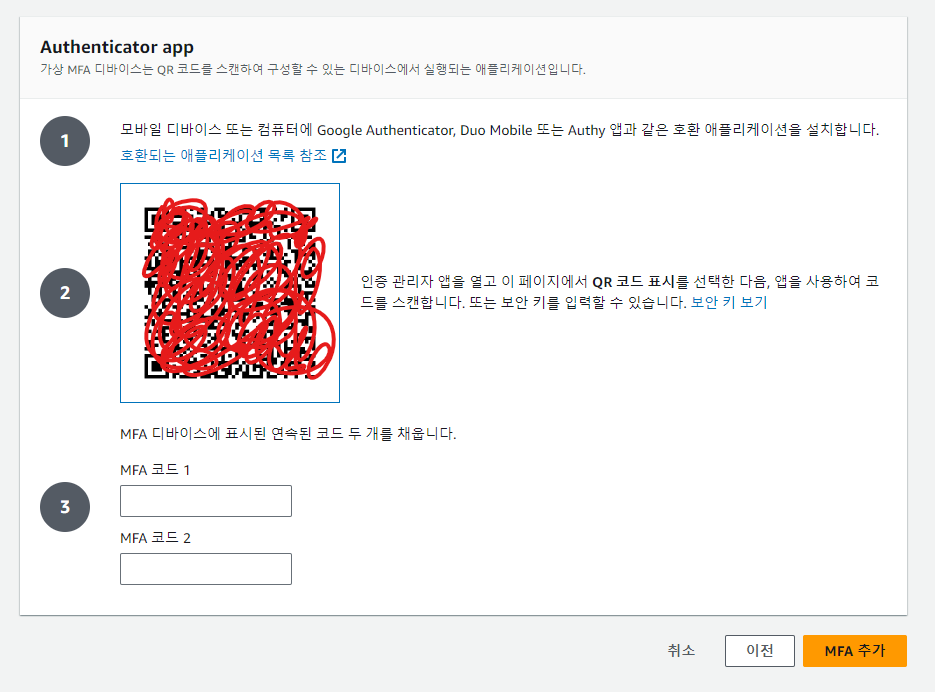Viewport: 935px width, 692px height.
Task: Click the MFA 코드 2 label
Action: coord(156,538)
